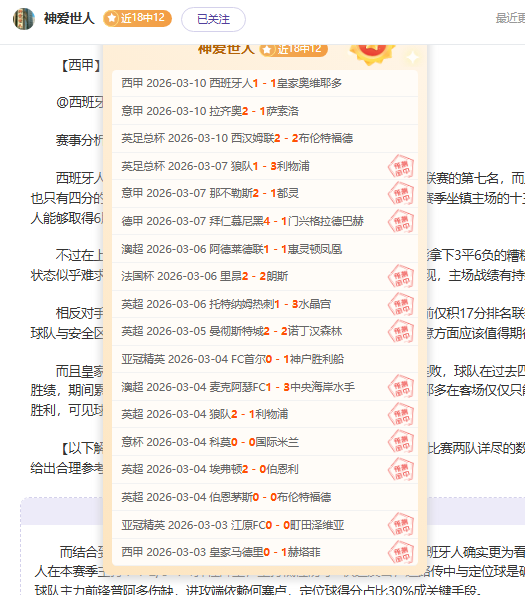Image resolution: width=525 pixels, height=595 pixels.
Task: Click hit stamp on 皇家马德里 0-1 赫塔菲 row
Action: point(401,553)
